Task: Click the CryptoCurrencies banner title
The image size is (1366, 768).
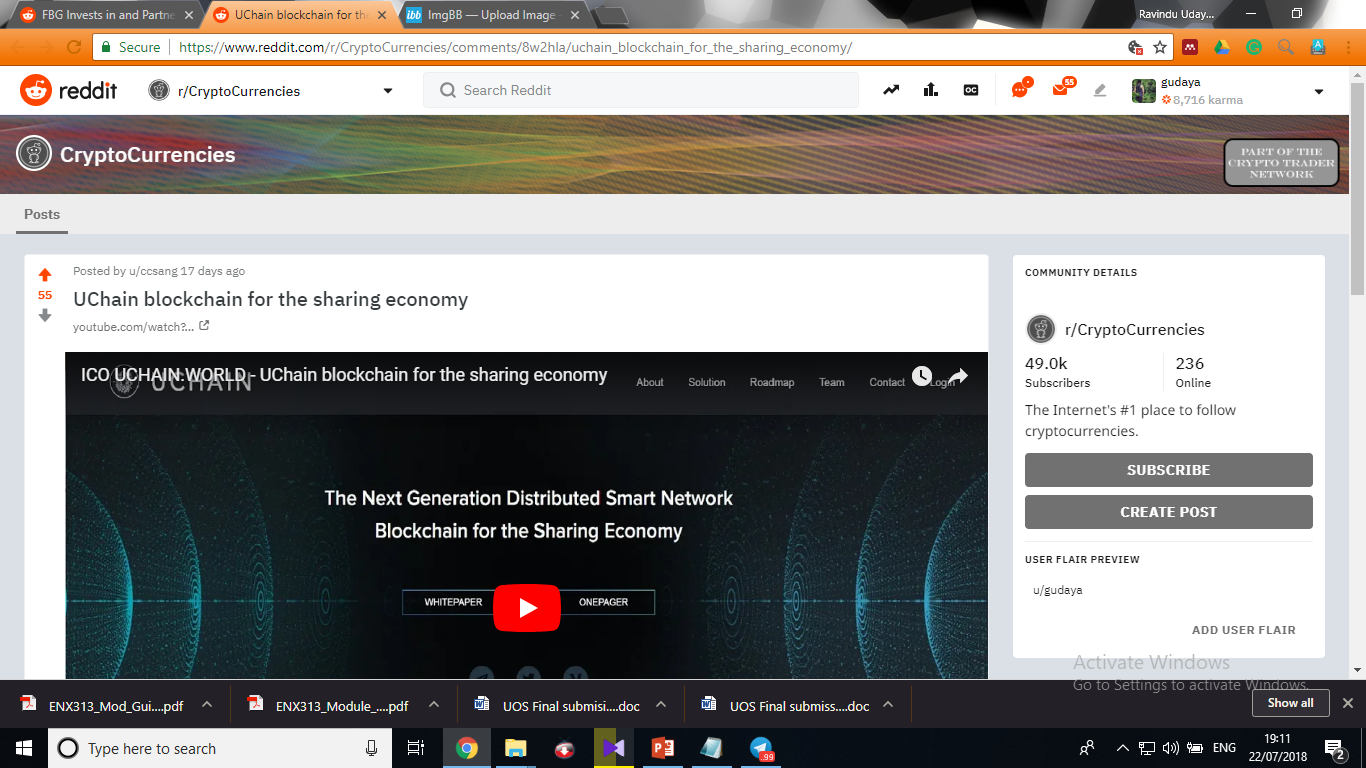Action: 148,155
